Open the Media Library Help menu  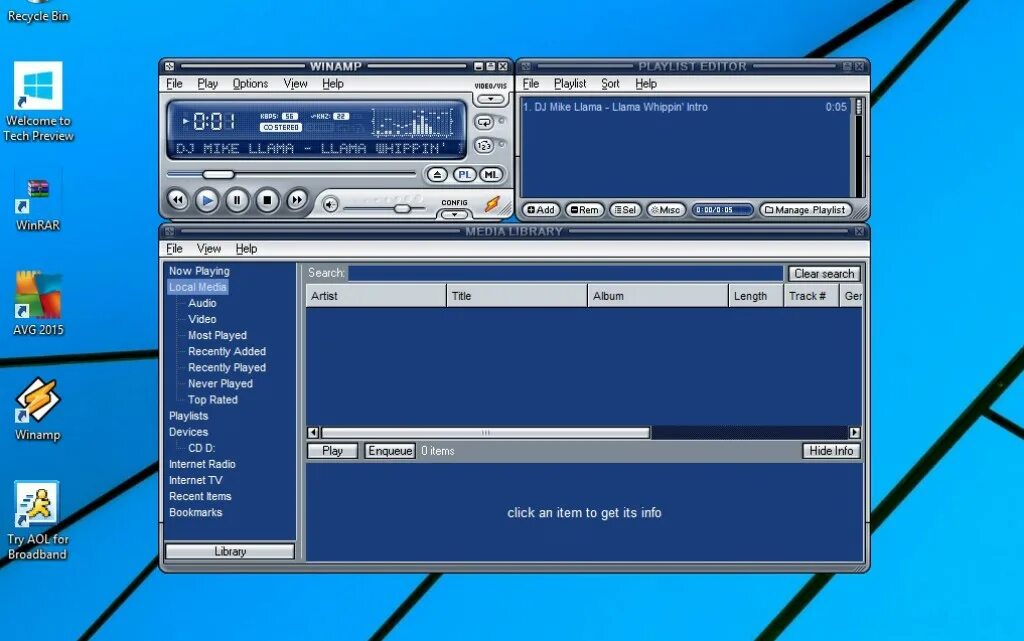[x=246, y=249]
